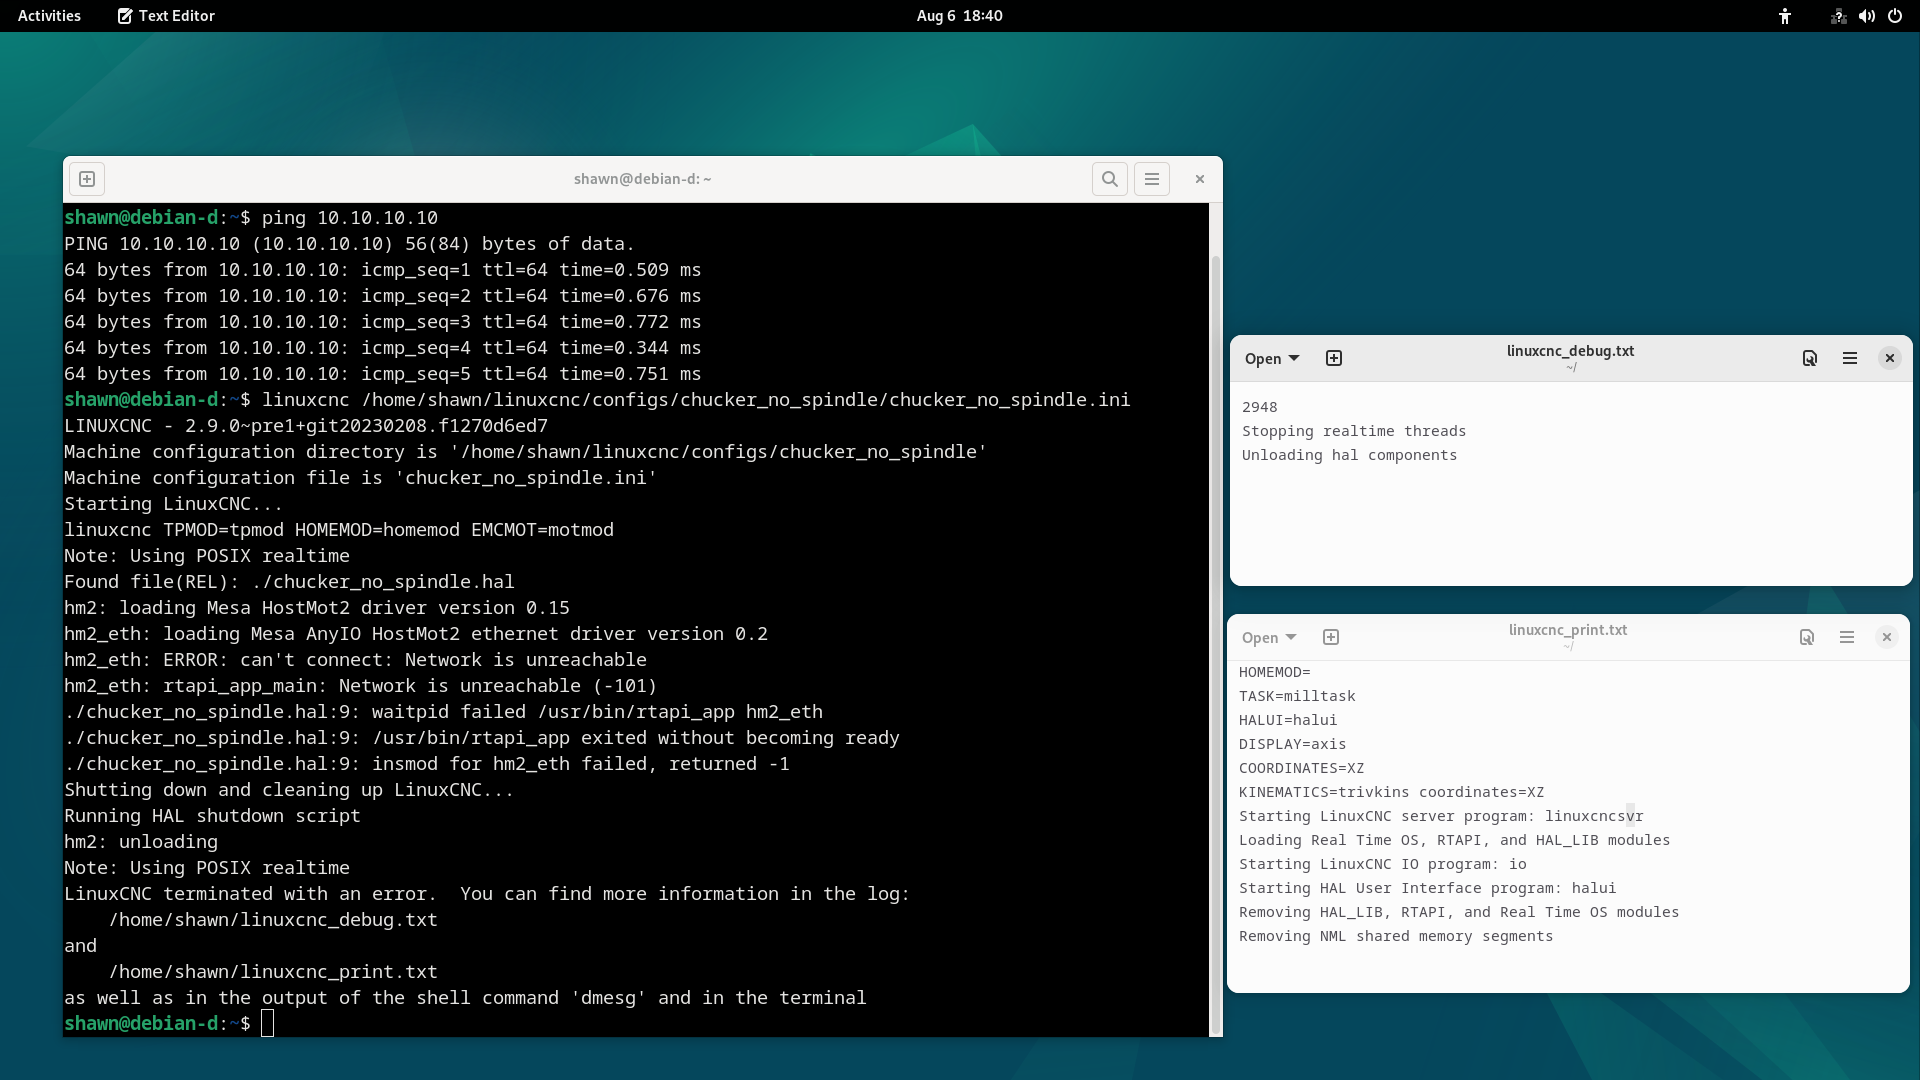Click the '2948' line in debug file
Viewport: 1920px width, 1080px height.
pos(1259,407)
